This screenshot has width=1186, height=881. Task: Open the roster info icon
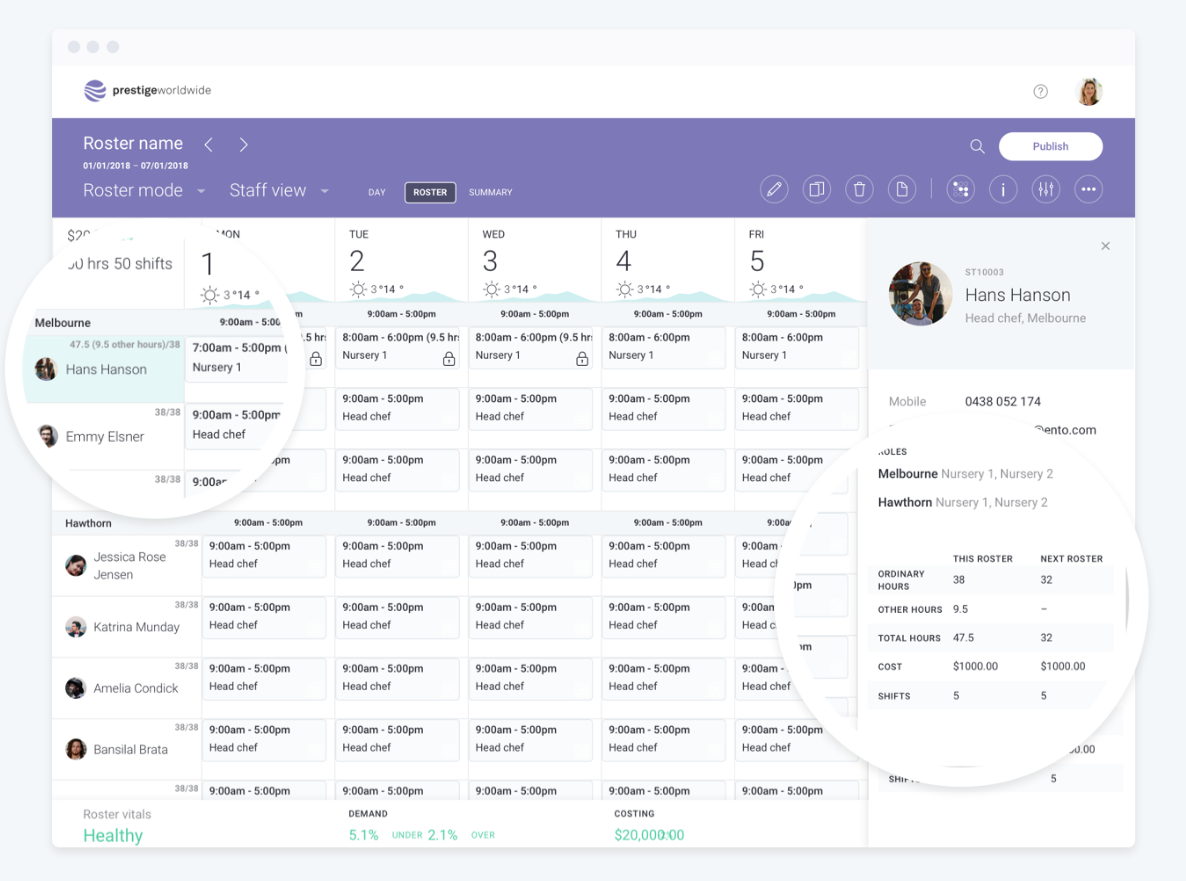tap(1004, 189)
